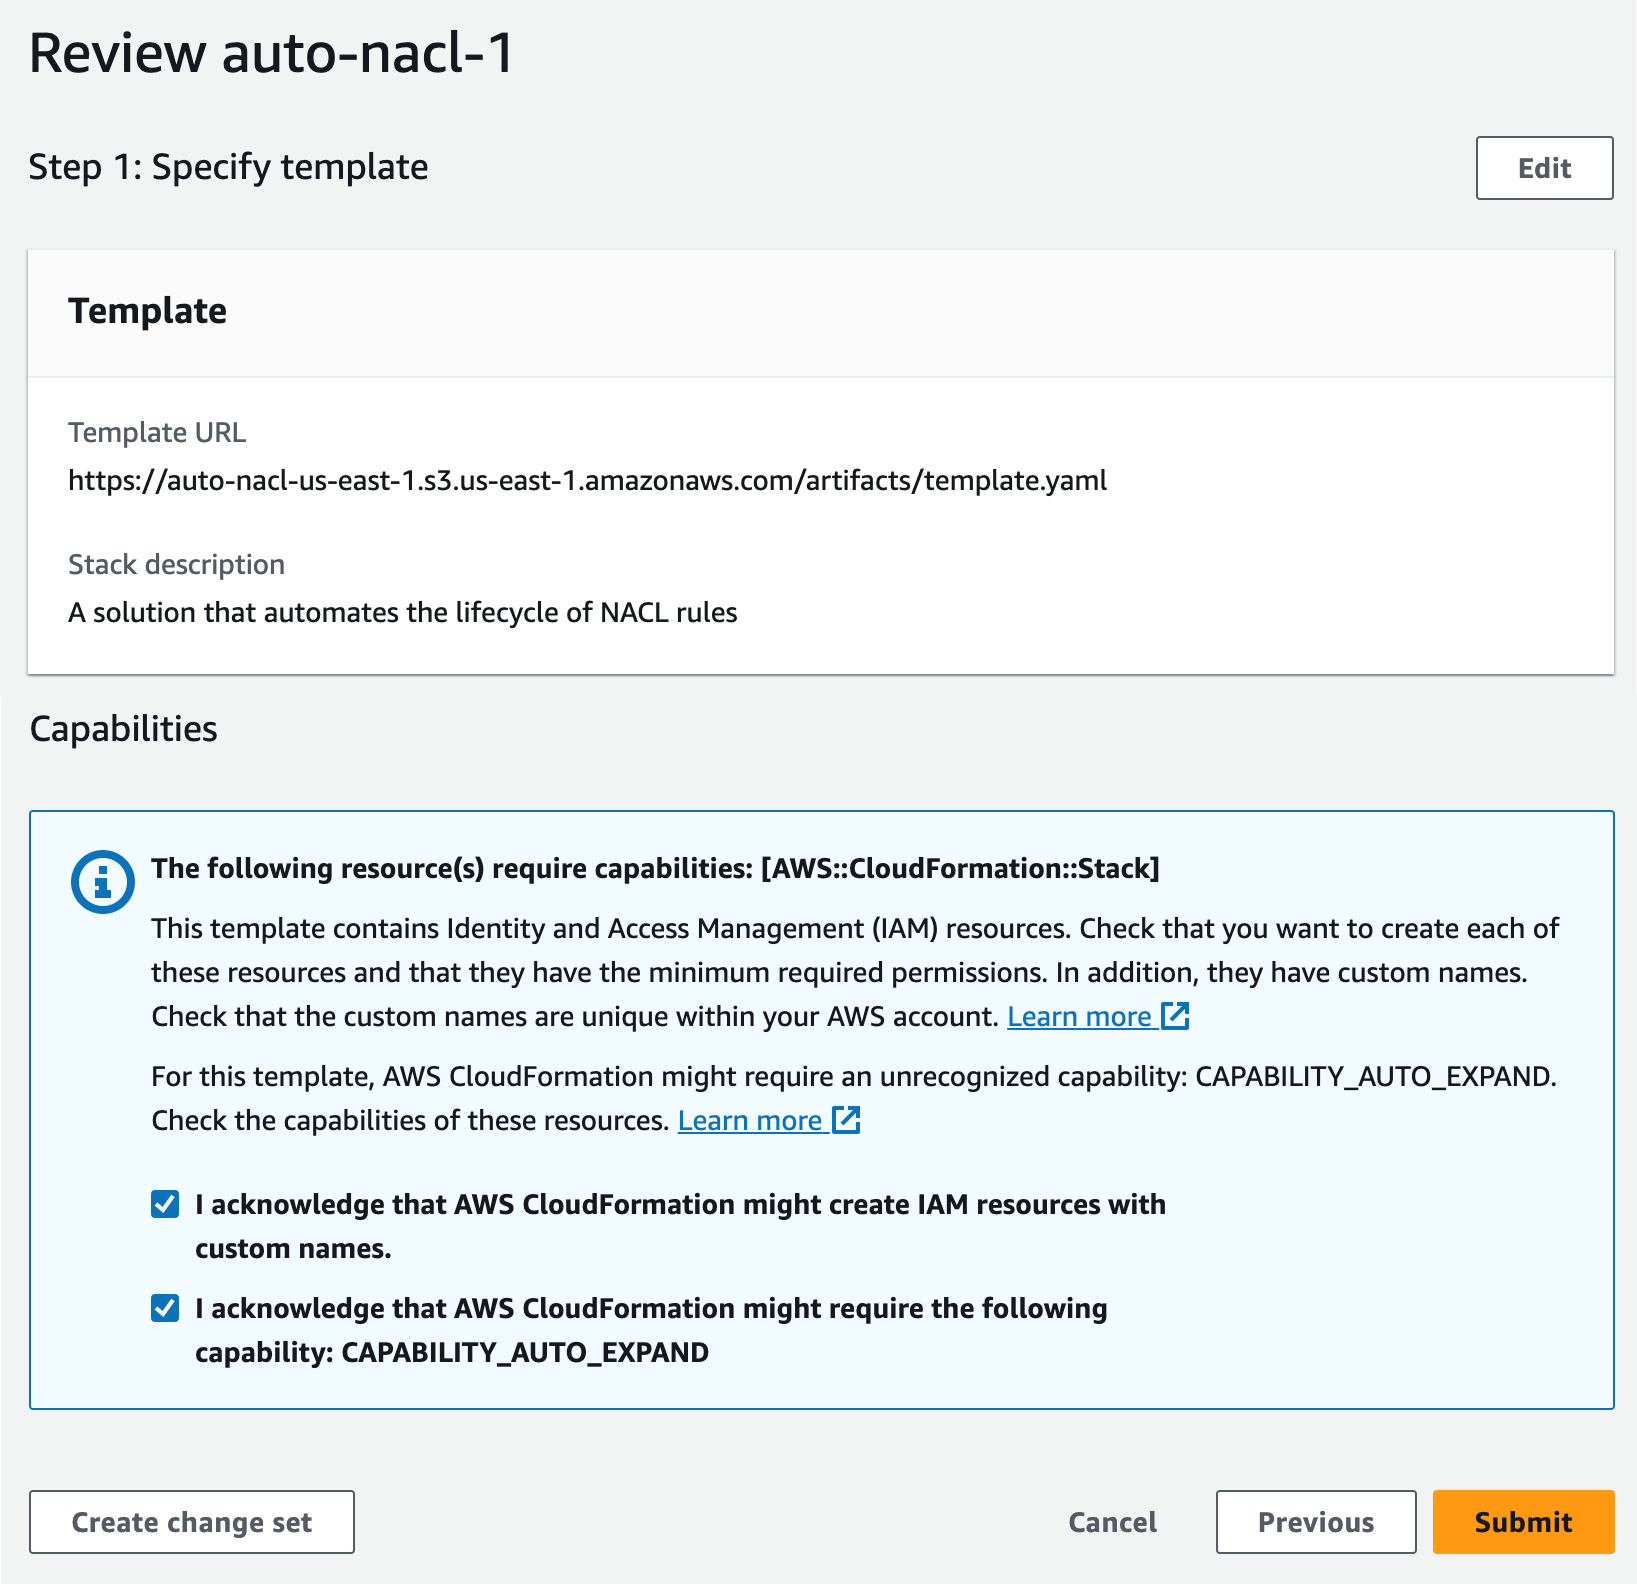Viewport: 1637px width, 1587px height.
Task: Click the Step 1: Specify template heading
Action: 228,167
